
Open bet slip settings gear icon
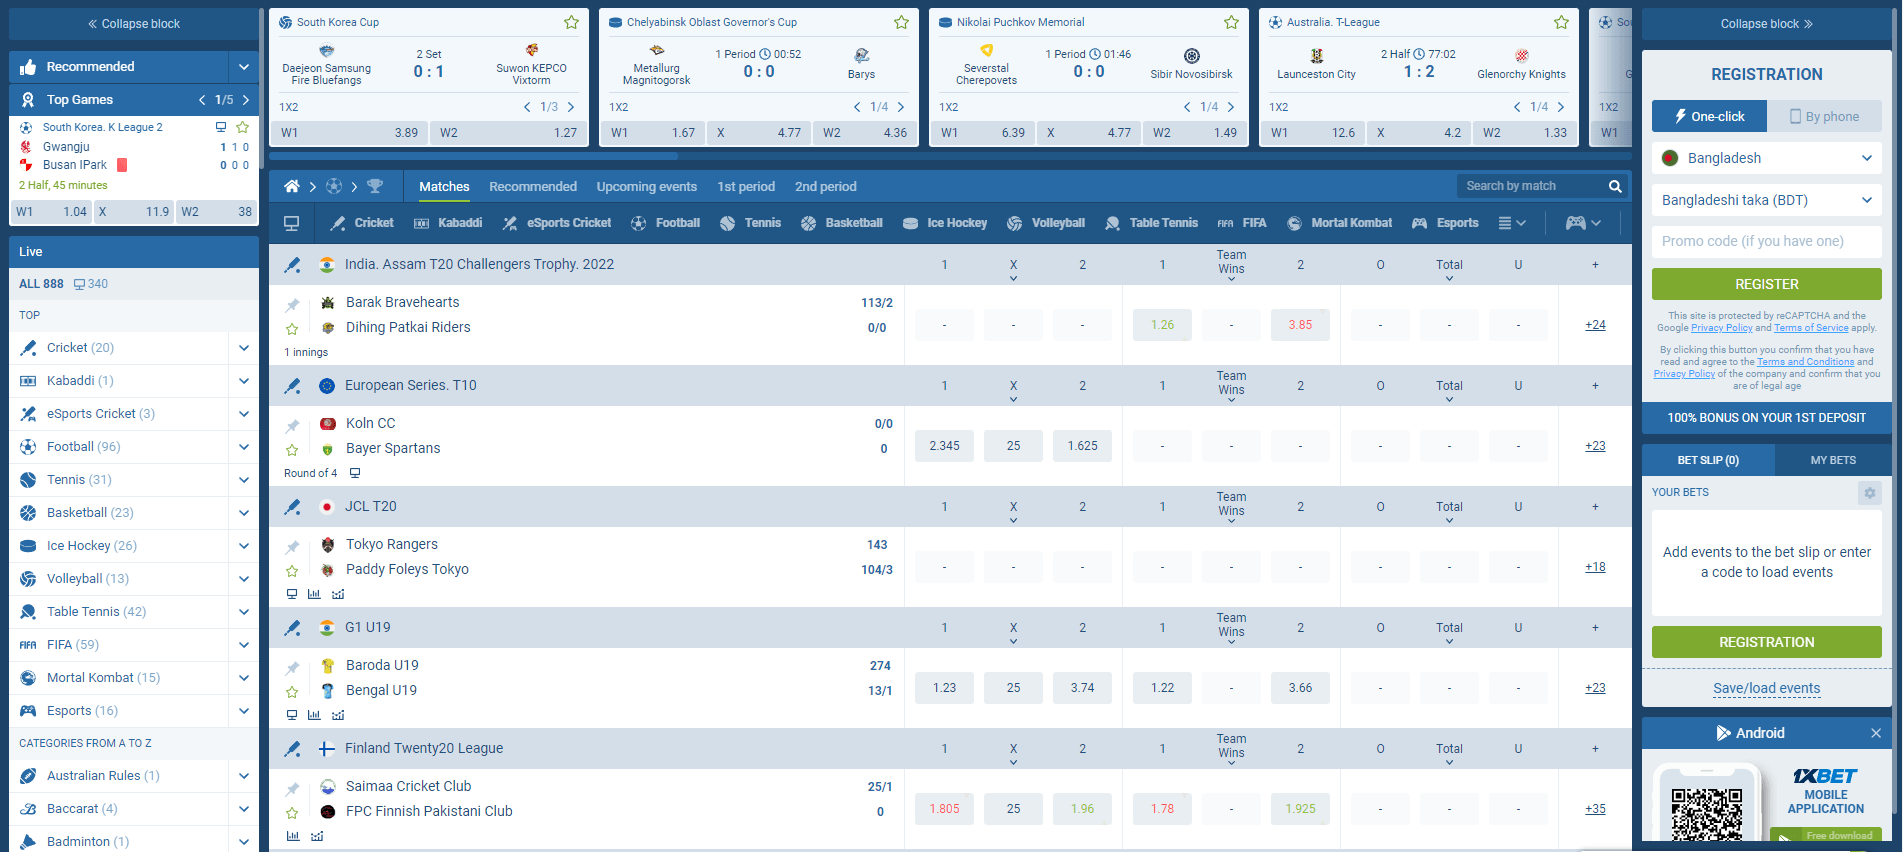[x=1869, y=493]
